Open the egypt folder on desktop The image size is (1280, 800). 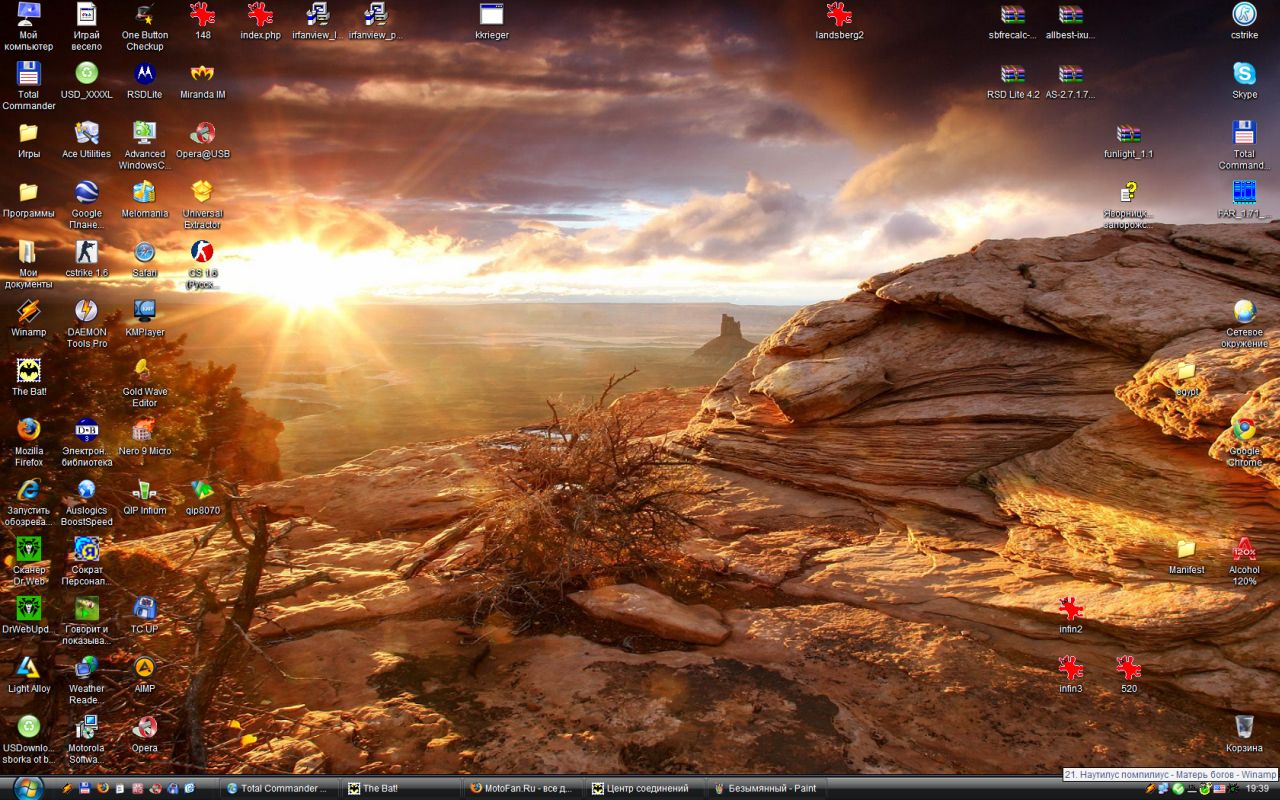point(1187,378)
